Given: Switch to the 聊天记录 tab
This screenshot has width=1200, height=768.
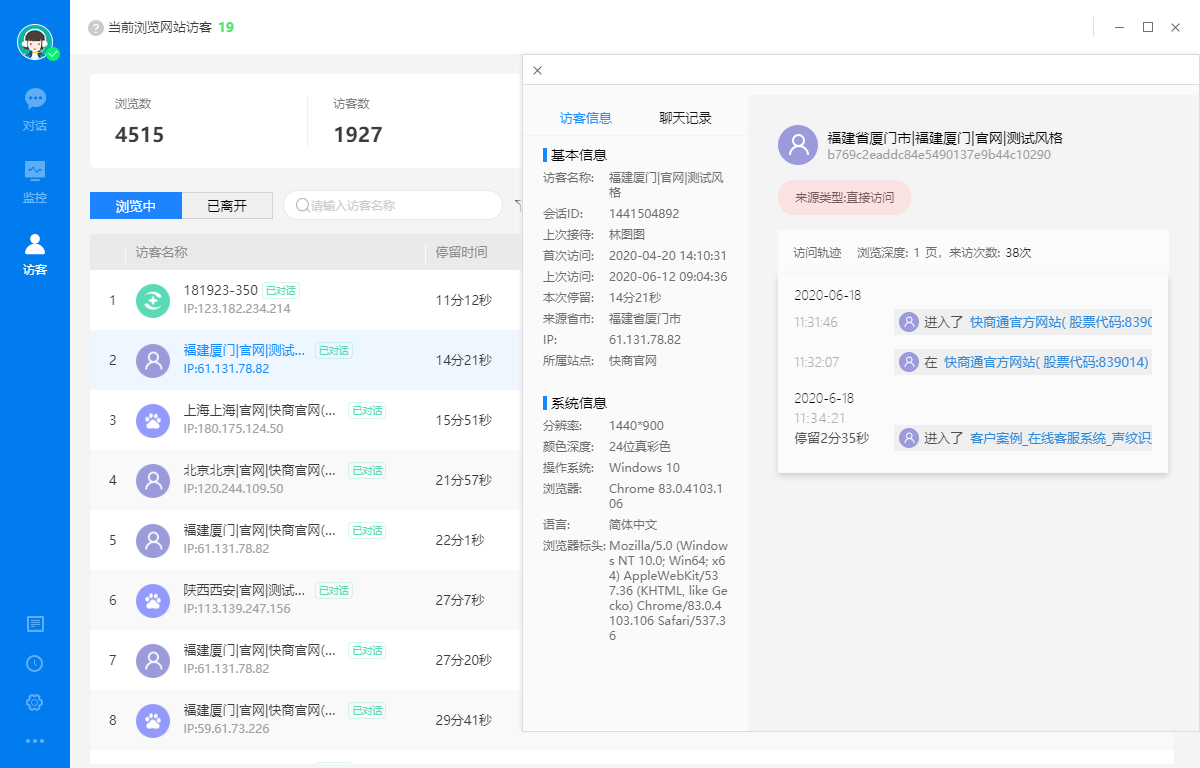Looking at the screenshot, I should pos(685,118).
